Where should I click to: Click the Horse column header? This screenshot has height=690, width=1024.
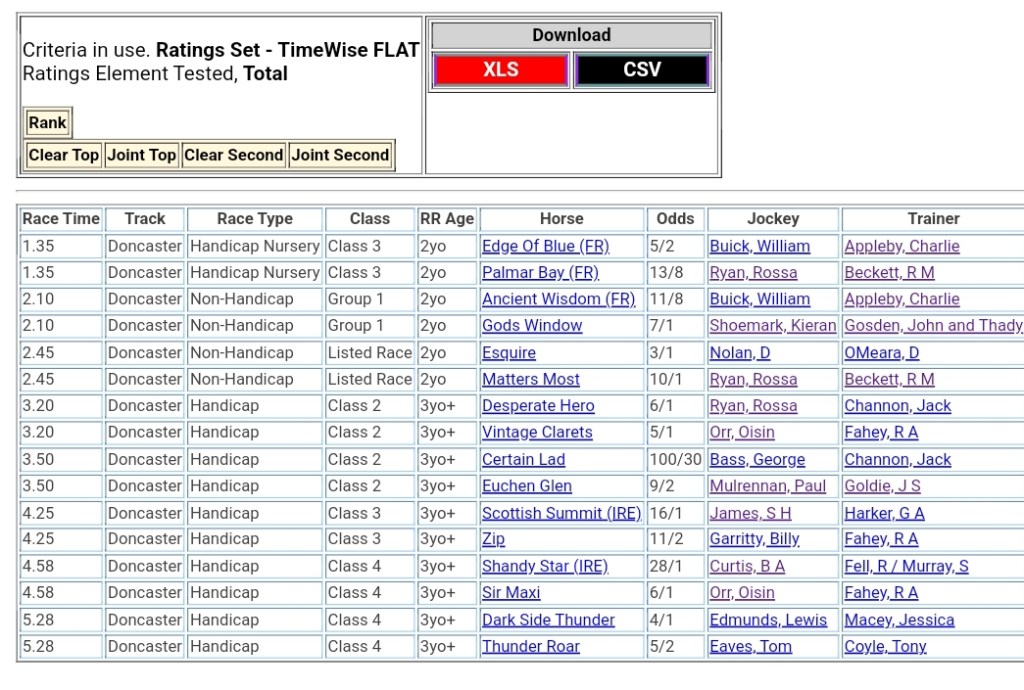pyautogui.click(x=561, y=219)
